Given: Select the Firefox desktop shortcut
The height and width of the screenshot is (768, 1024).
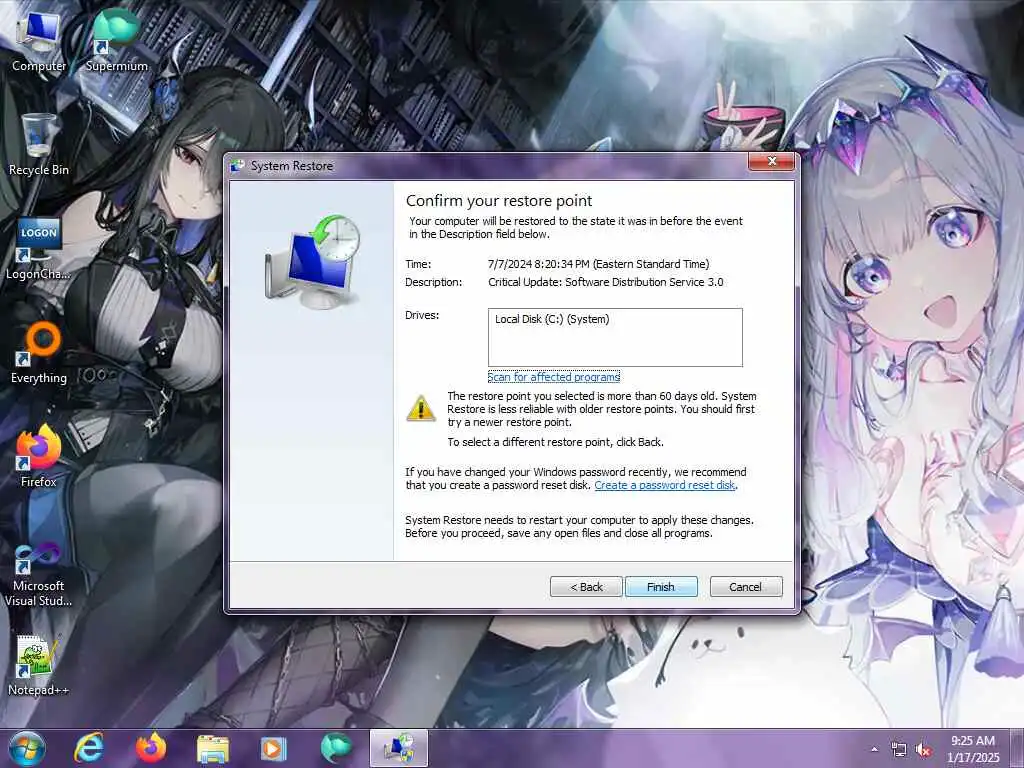Looking at the screenshot, I should tap(38, 457).
